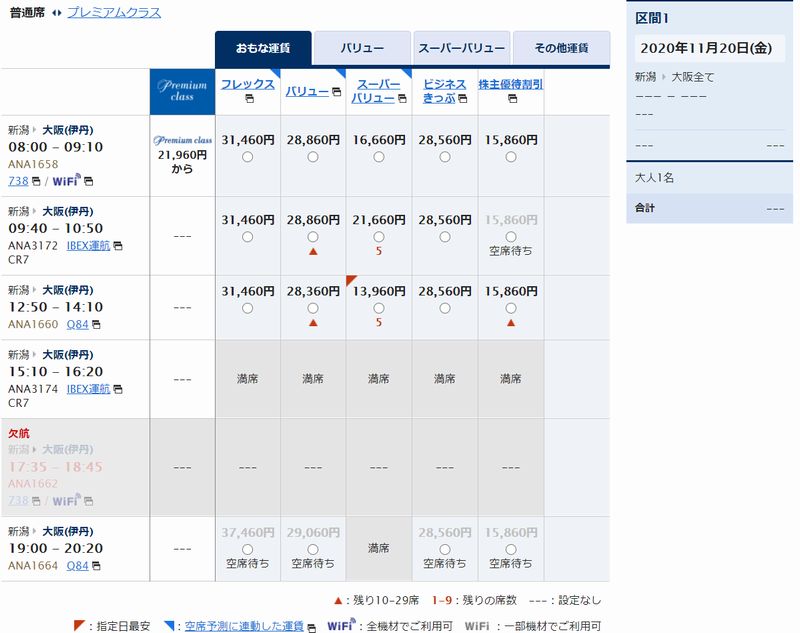Click the 新潟 大阪全て route text
The image size is (800, 633).
tap(674, 77)
